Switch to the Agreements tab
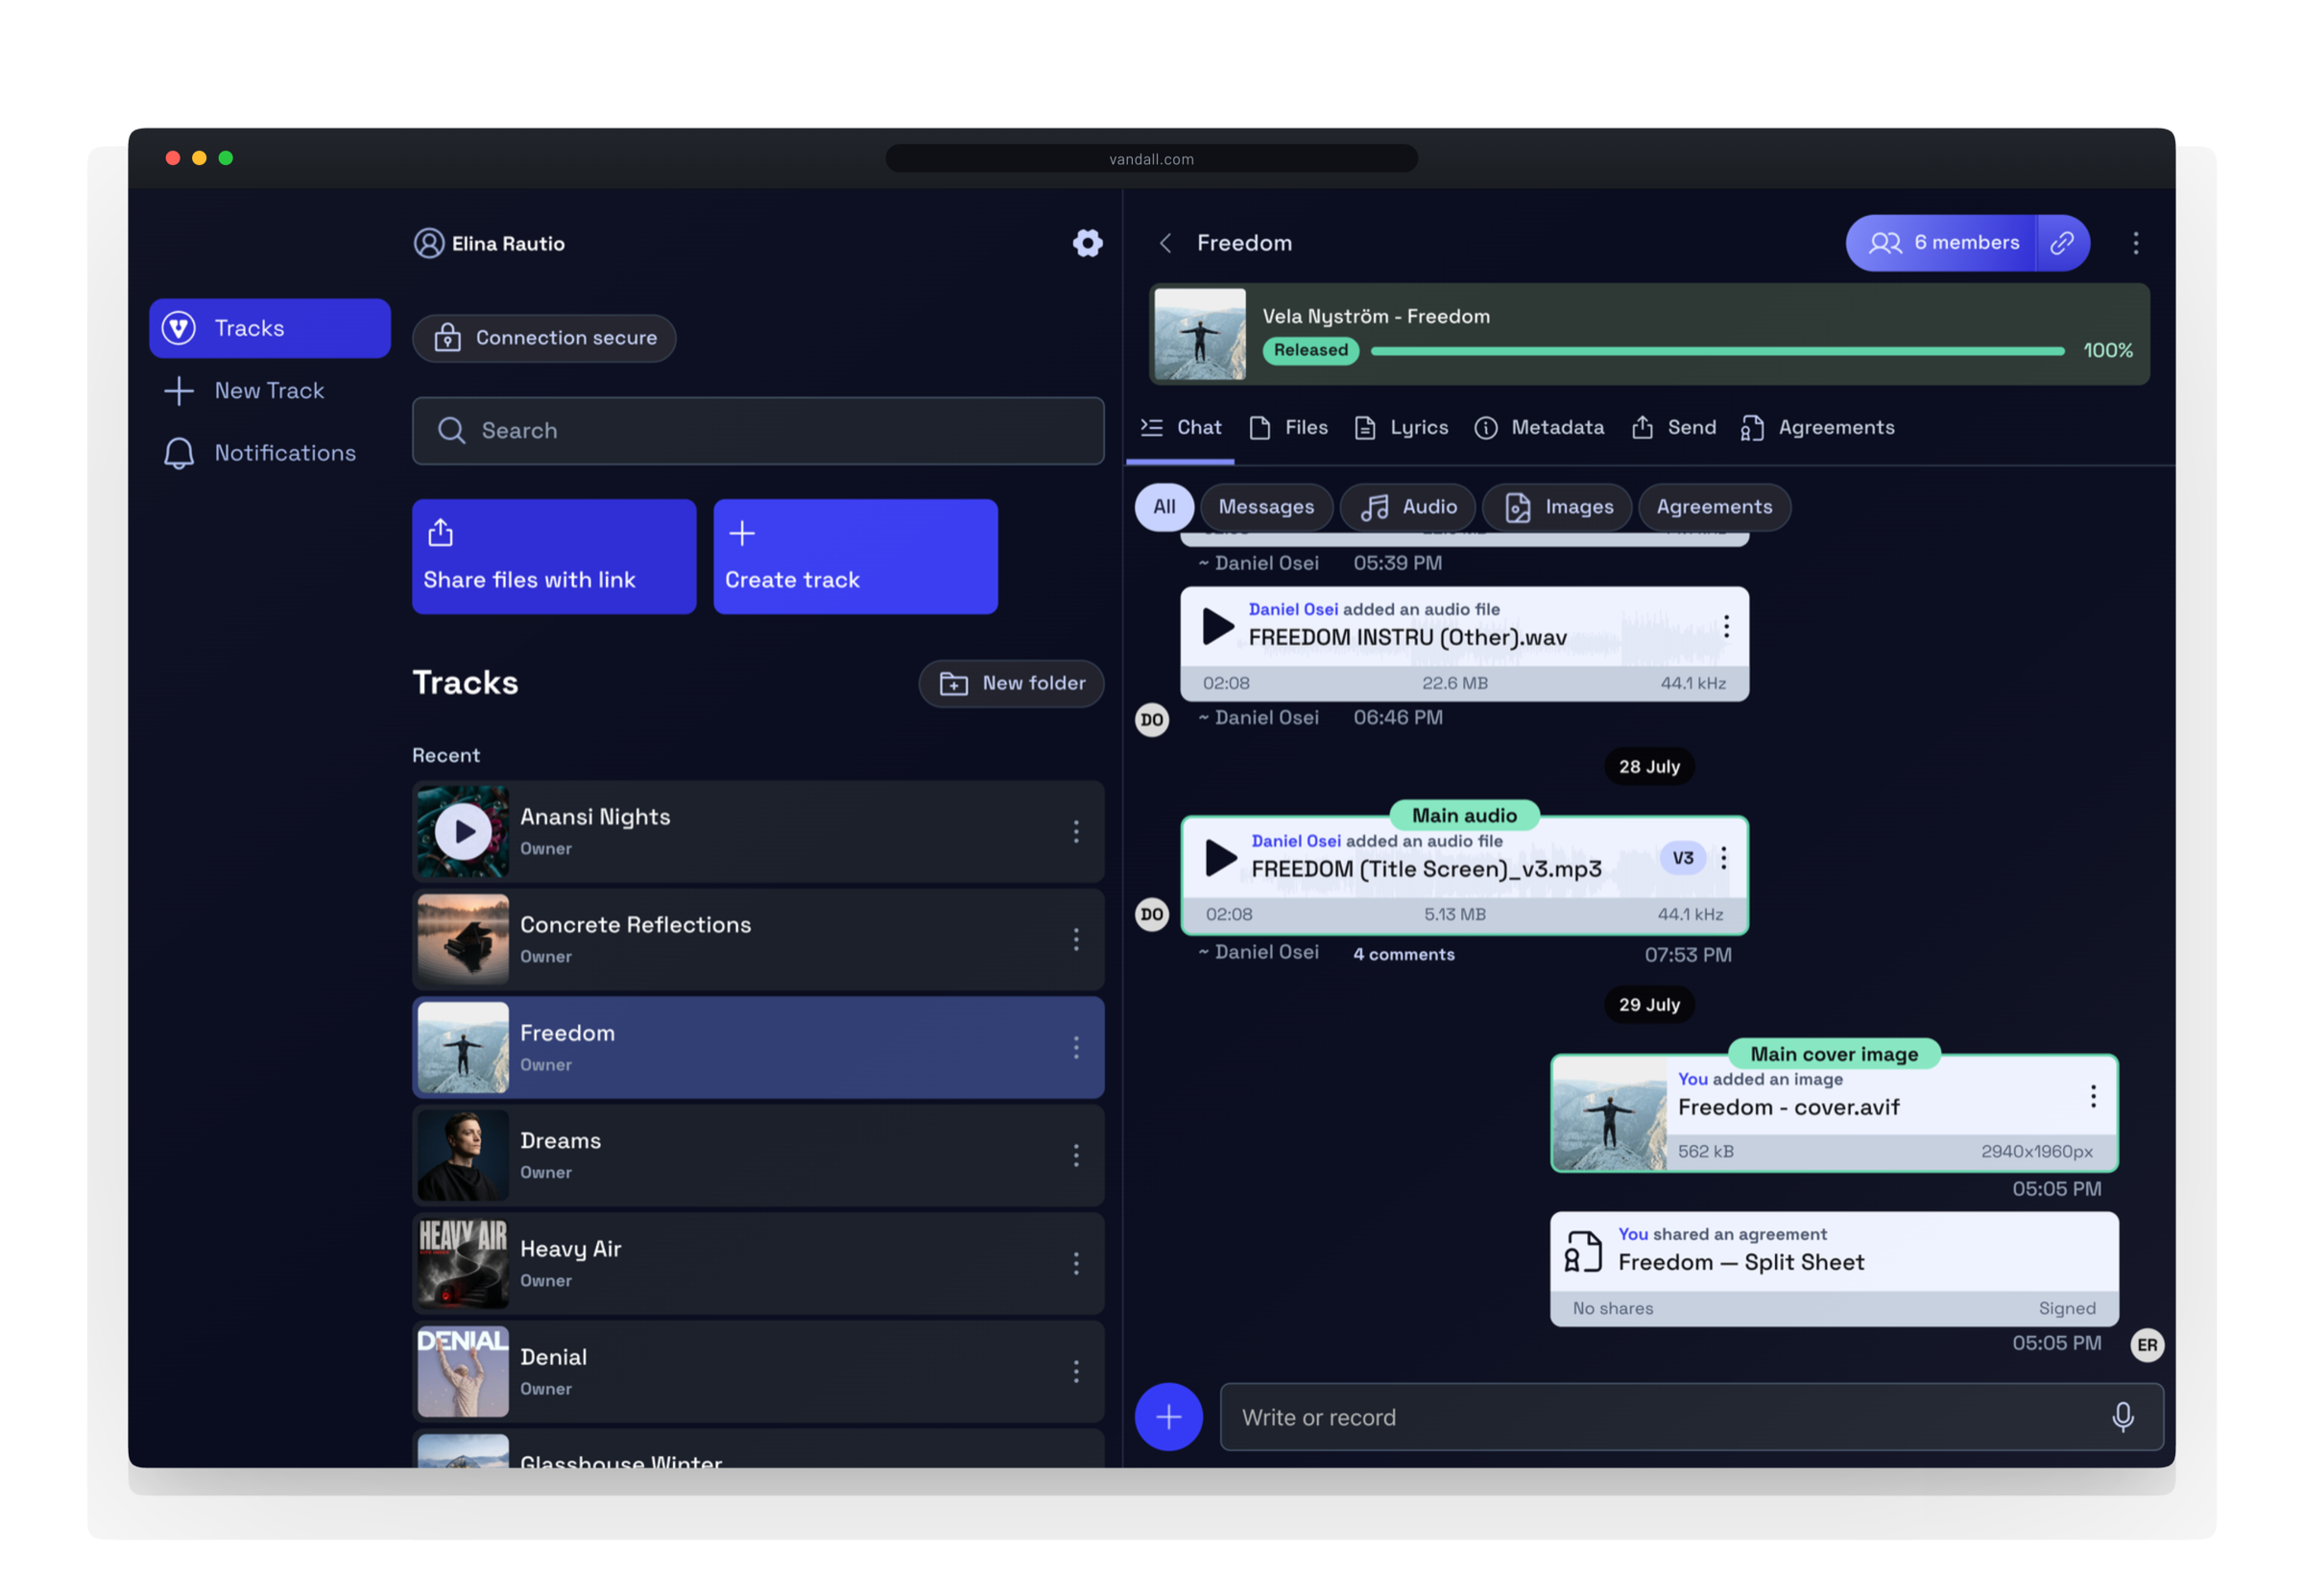This screenshot has width=2304, height=1596. pos(1817,427)
